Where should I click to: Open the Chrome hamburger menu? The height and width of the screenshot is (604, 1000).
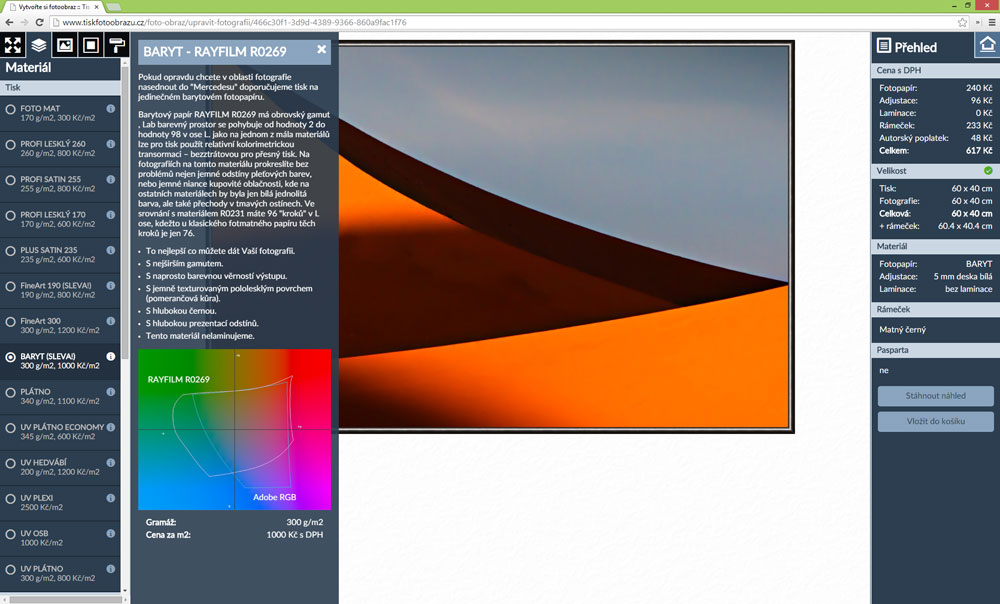(989, 21)
